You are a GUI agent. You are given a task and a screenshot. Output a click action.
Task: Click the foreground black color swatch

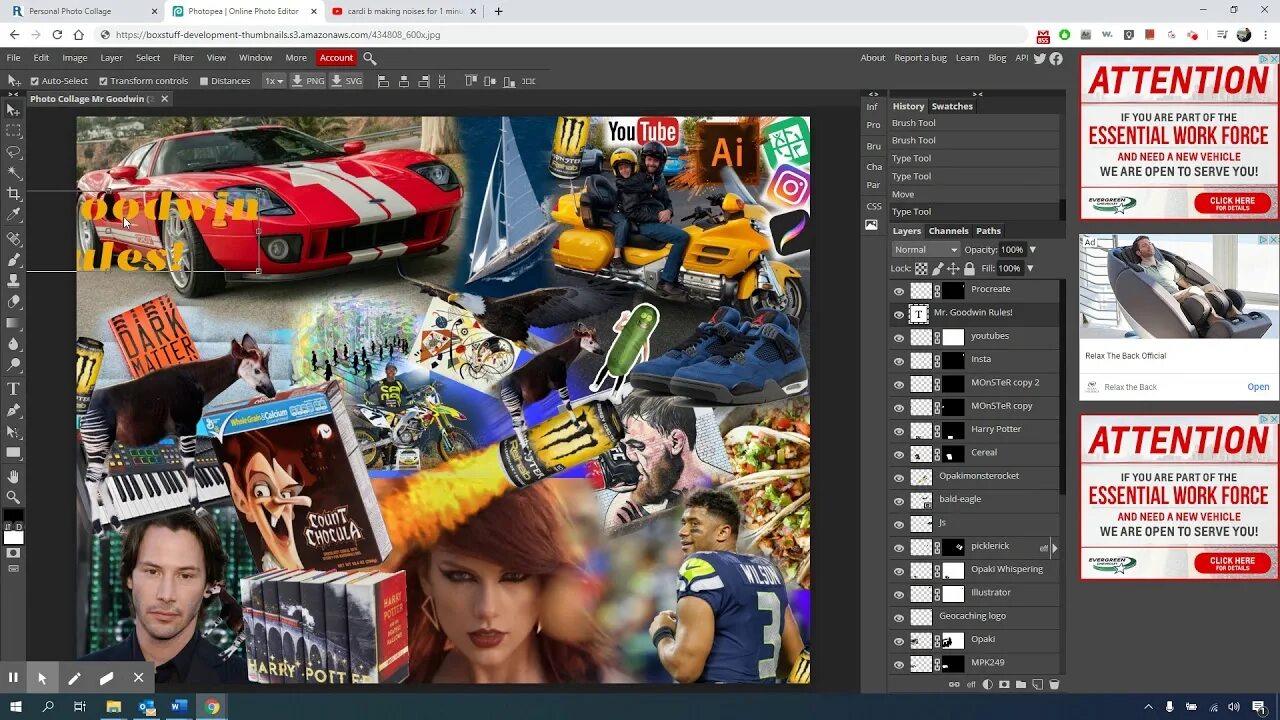tap(11, 517)
